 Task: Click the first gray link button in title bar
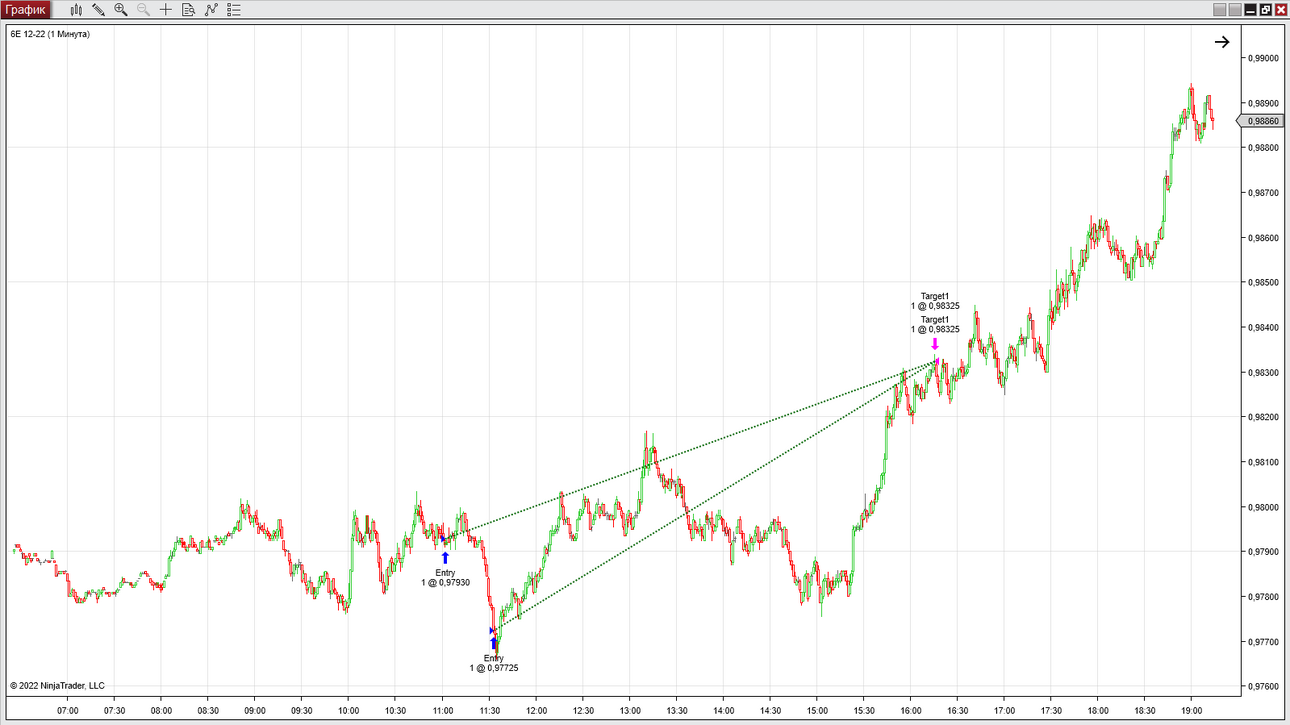coord(1219,10)
